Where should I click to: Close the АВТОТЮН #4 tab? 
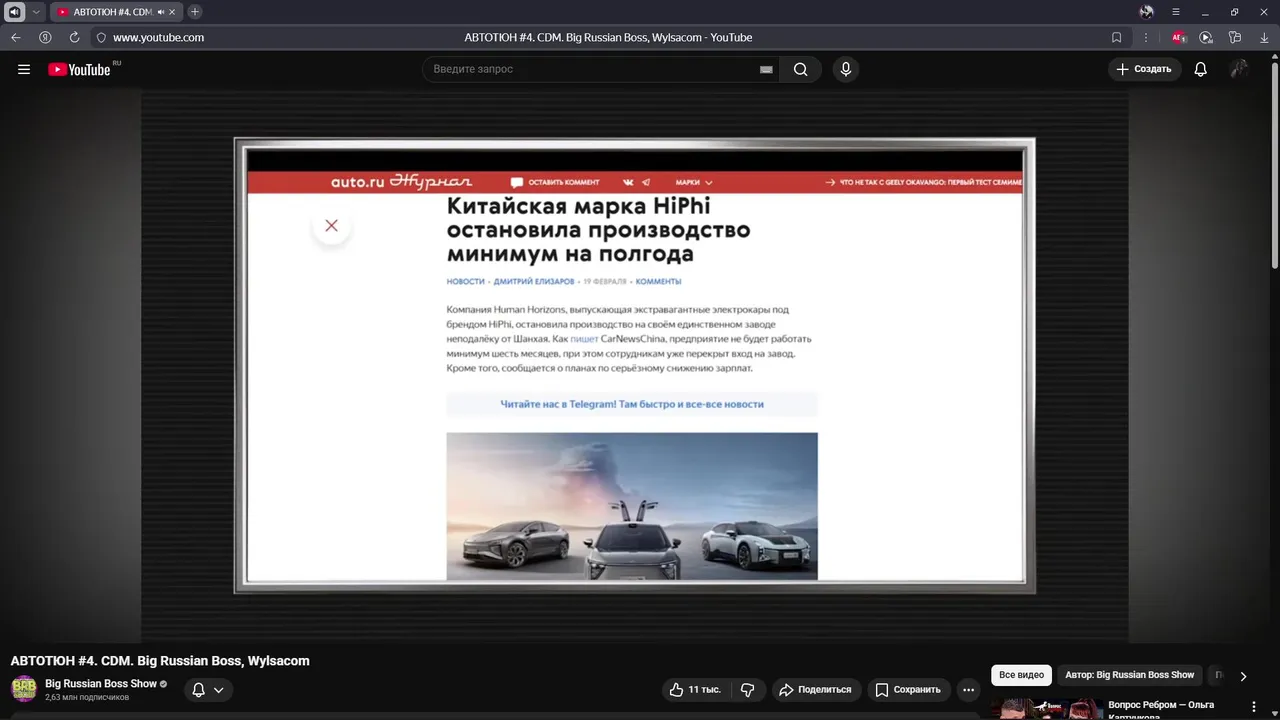coord(174,12)
